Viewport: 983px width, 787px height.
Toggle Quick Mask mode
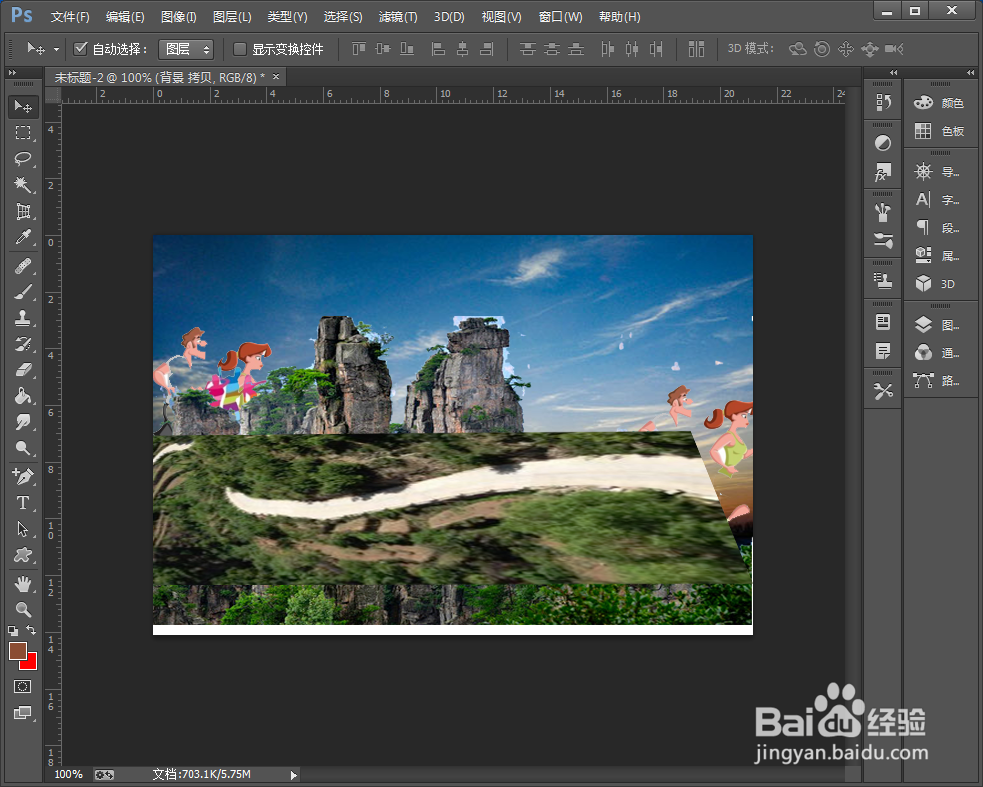23,686
